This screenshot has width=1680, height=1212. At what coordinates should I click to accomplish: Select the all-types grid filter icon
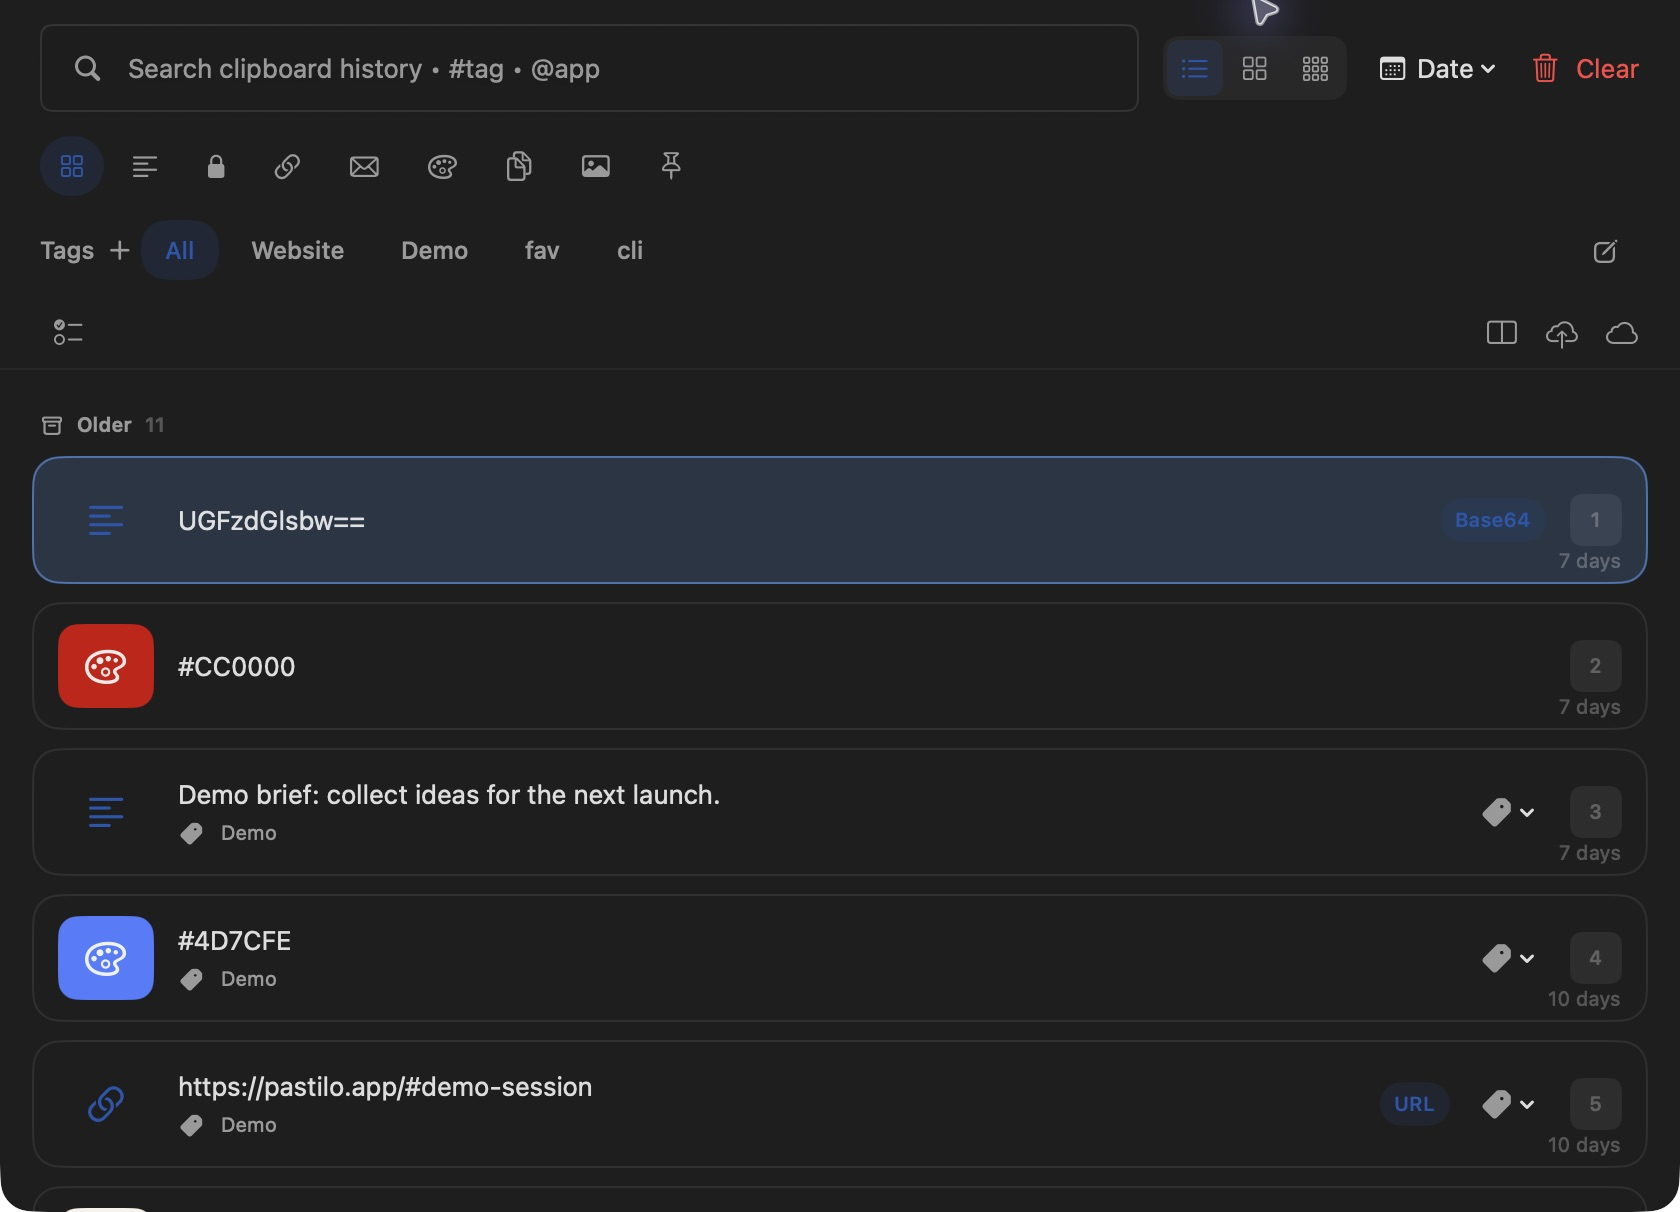pos(72,166)
